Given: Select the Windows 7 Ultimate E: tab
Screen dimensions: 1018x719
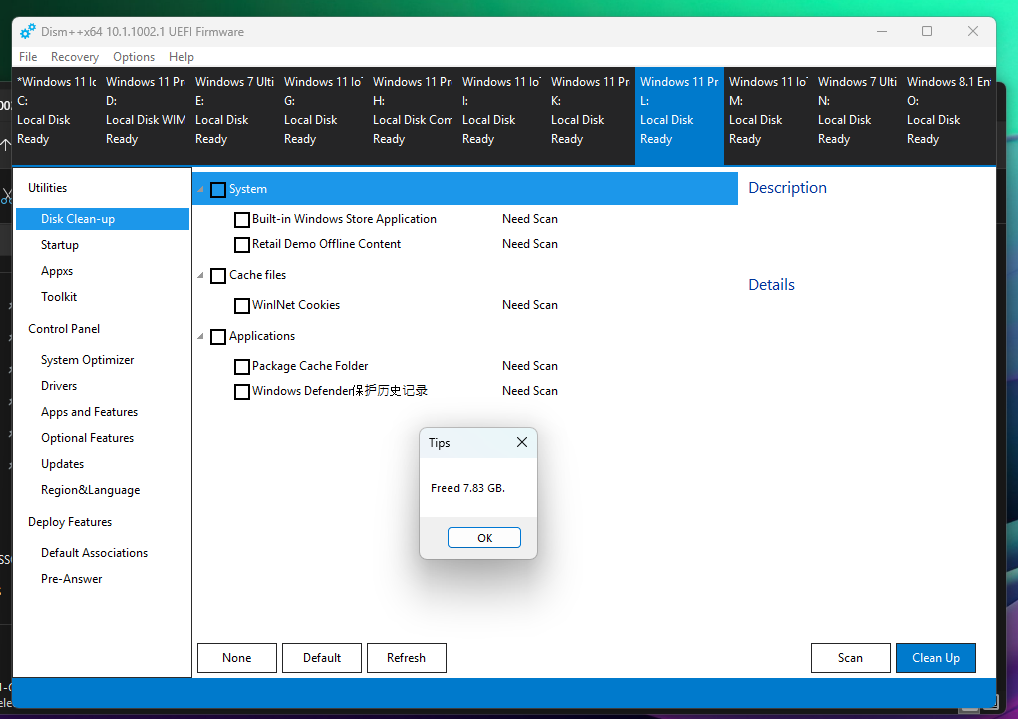Looking at the screenshot, I should [x=234, y=116].
